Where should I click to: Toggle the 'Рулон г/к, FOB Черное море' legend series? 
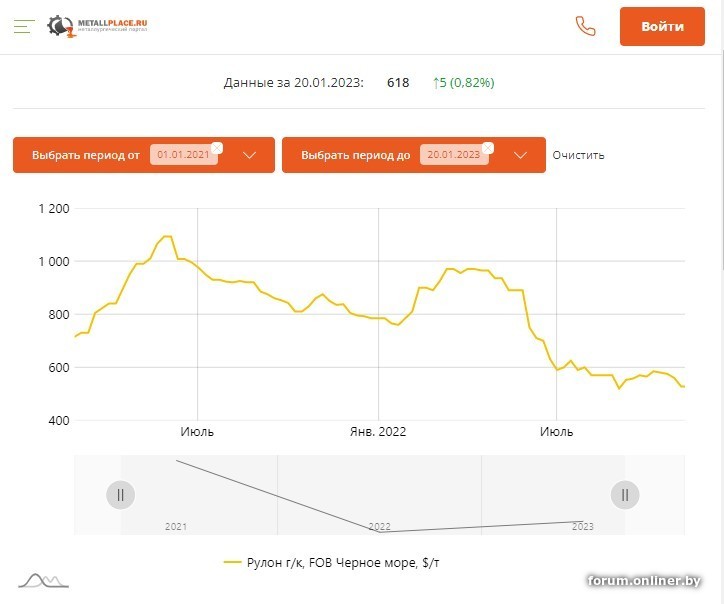tap(331, 563)
